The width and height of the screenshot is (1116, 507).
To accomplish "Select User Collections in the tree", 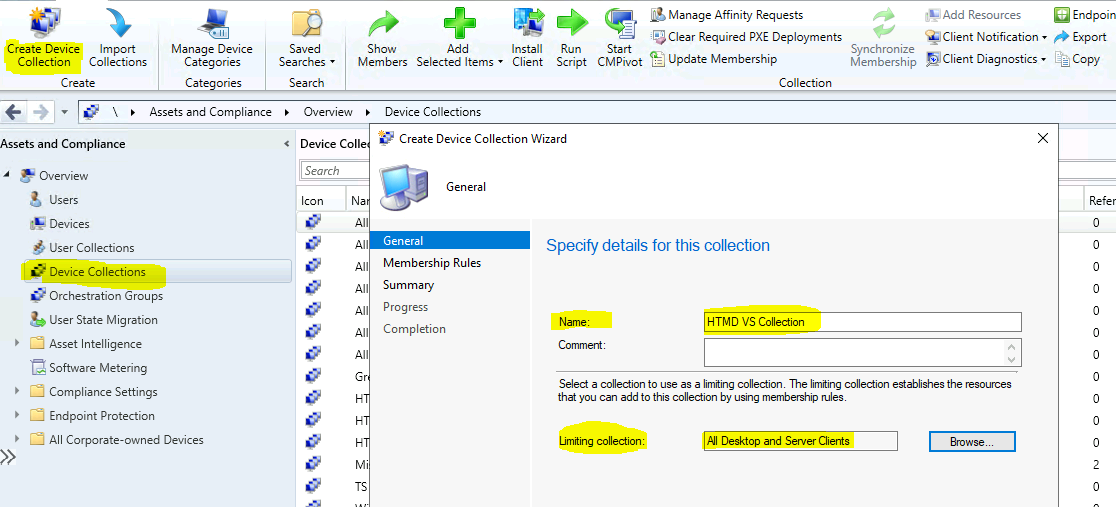I will tap(92, 248).
